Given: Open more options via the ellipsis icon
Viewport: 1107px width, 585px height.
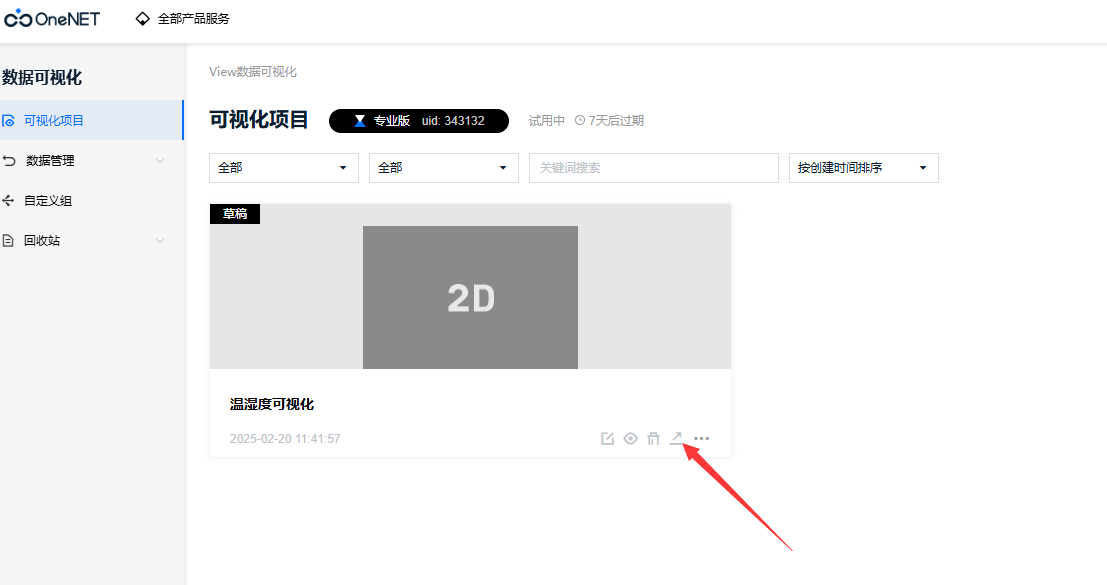Looking at the screenshot, I should (701, 438).
